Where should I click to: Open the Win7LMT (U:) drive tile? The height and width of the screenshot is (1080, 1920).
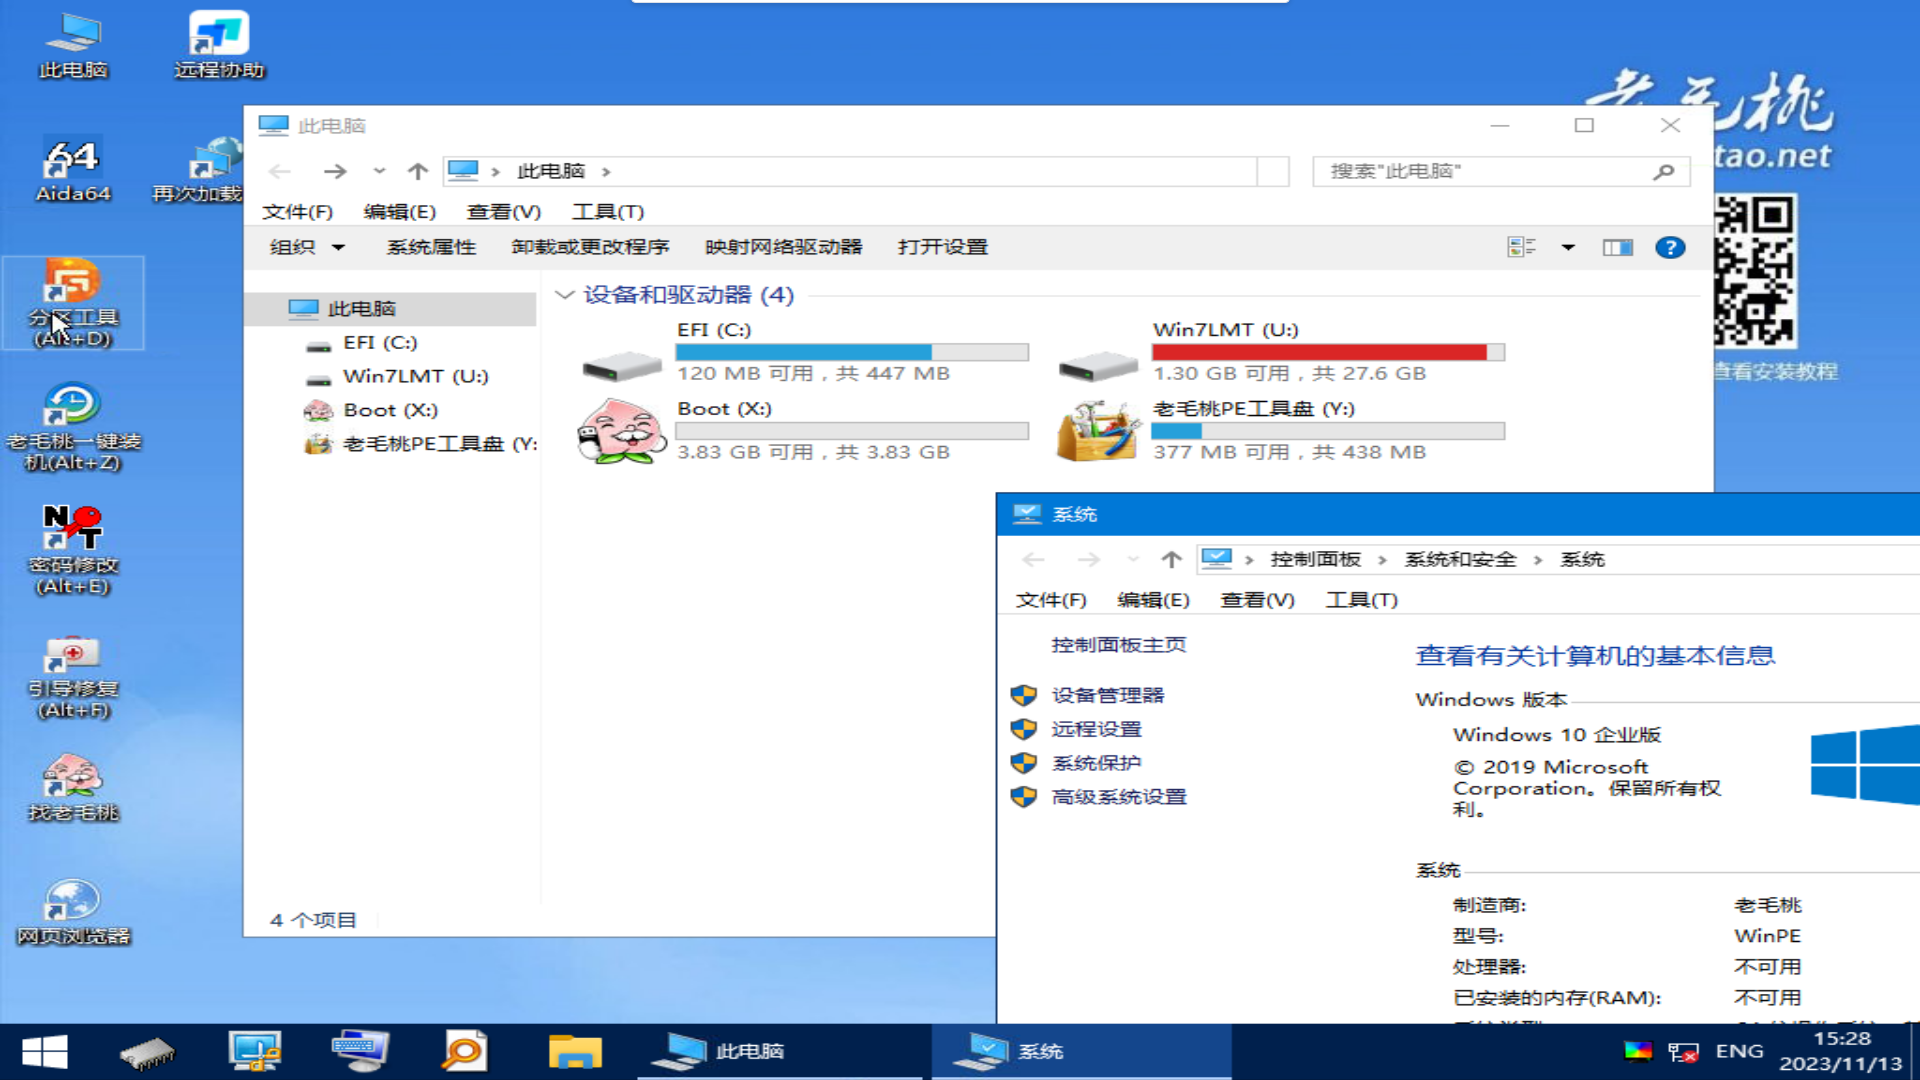pos(1282,351)
